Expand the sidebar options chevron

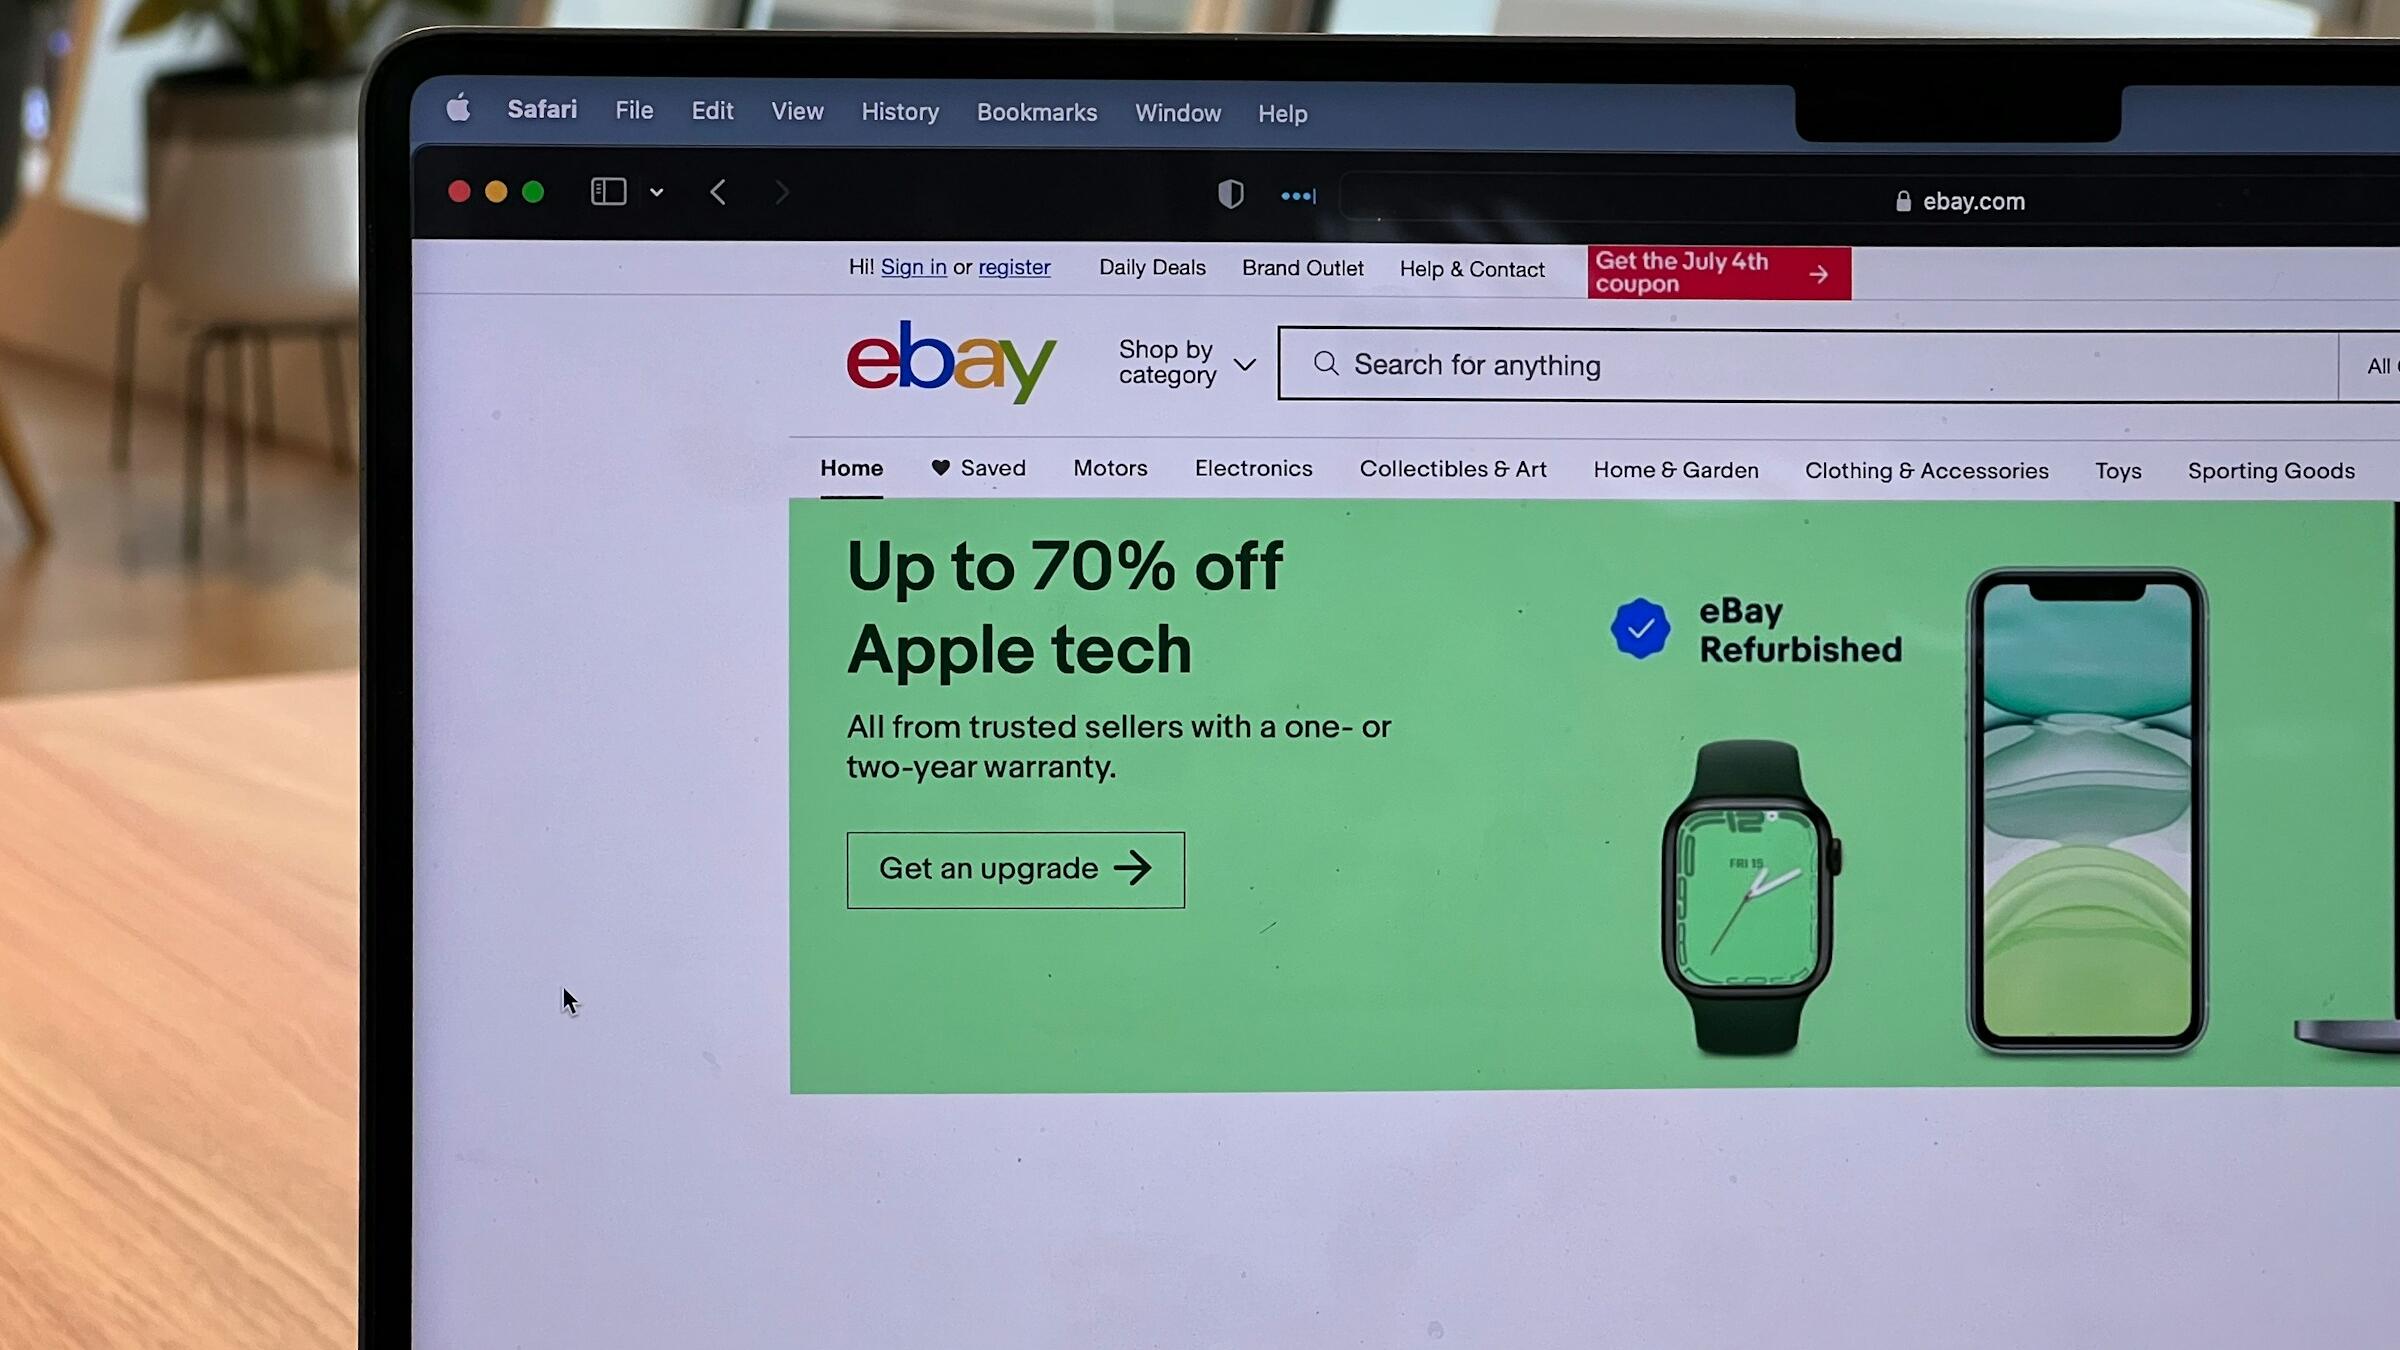656,192
